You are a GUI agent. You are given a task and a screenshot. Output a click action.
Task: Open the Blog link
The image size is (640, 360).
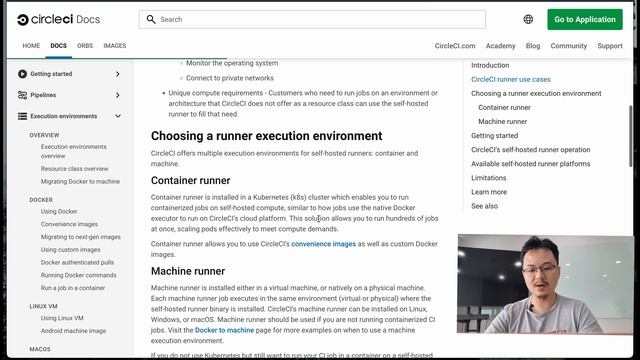coord(533,46)
